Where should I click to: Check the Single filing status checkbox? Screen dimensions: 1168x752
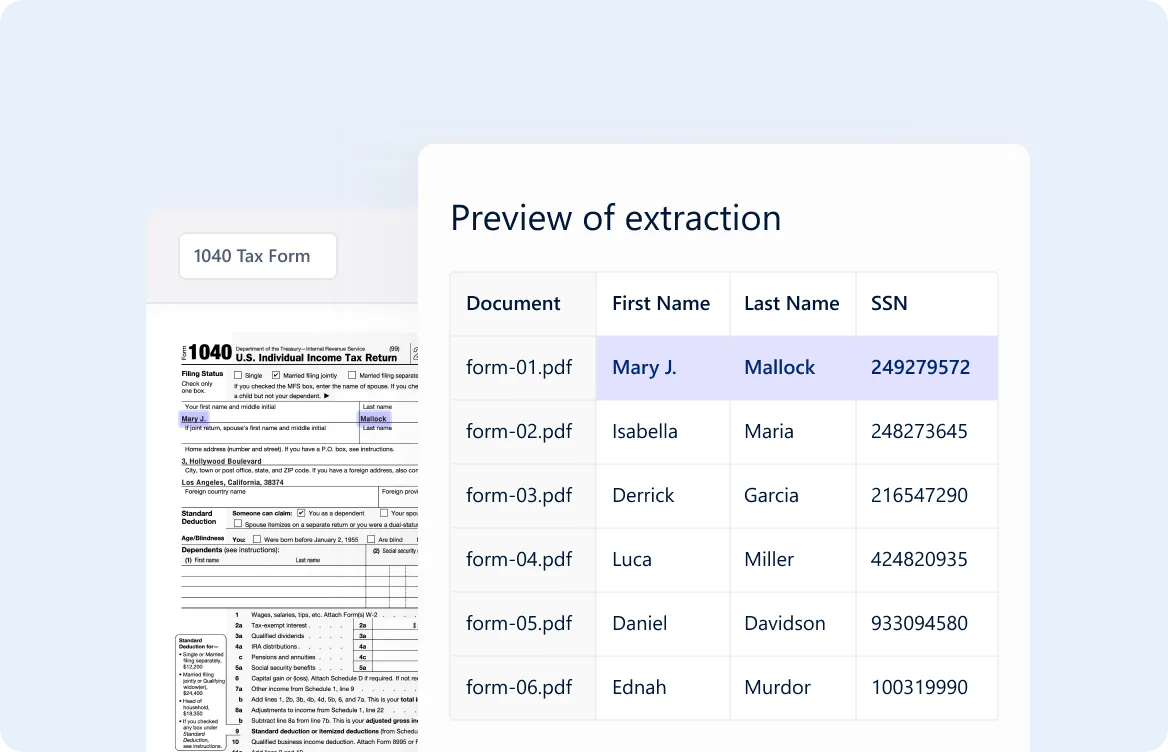tap(238, 375)
